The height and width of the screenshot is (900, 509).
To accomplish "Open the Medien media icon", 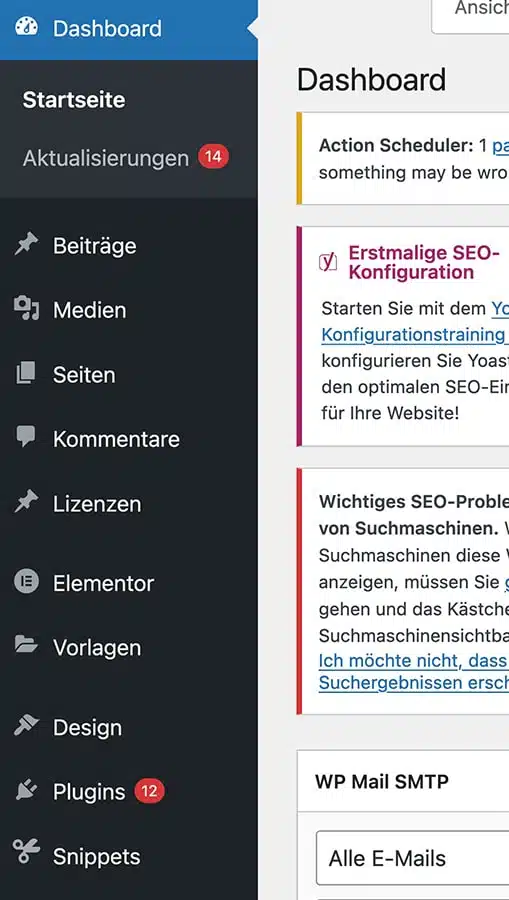I will coord(26,309).
